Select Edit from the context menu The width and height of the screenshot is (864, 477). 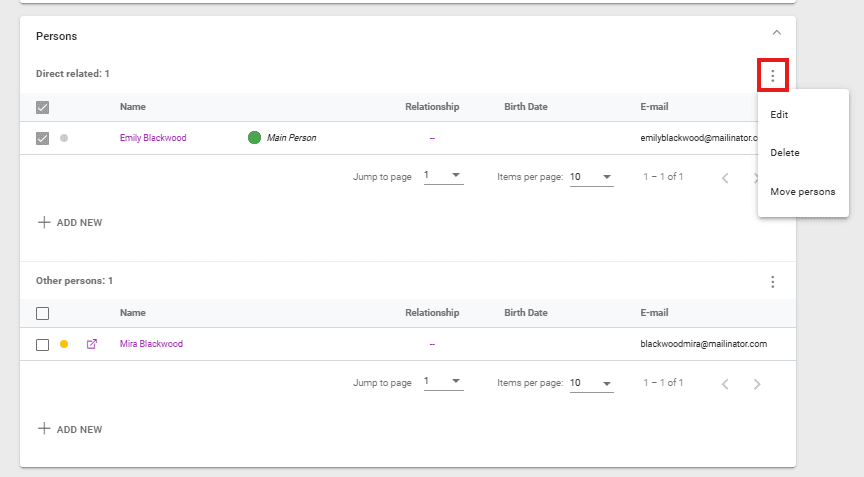click(x=780, y=115)
